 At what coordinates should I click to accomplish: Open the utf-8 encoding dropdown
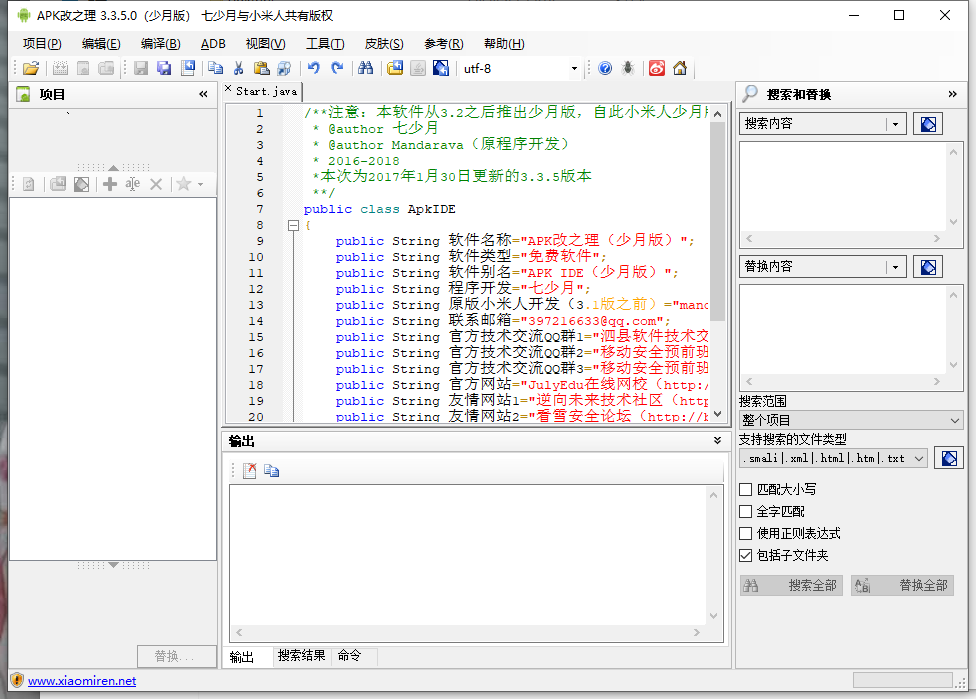pos(574,68)
